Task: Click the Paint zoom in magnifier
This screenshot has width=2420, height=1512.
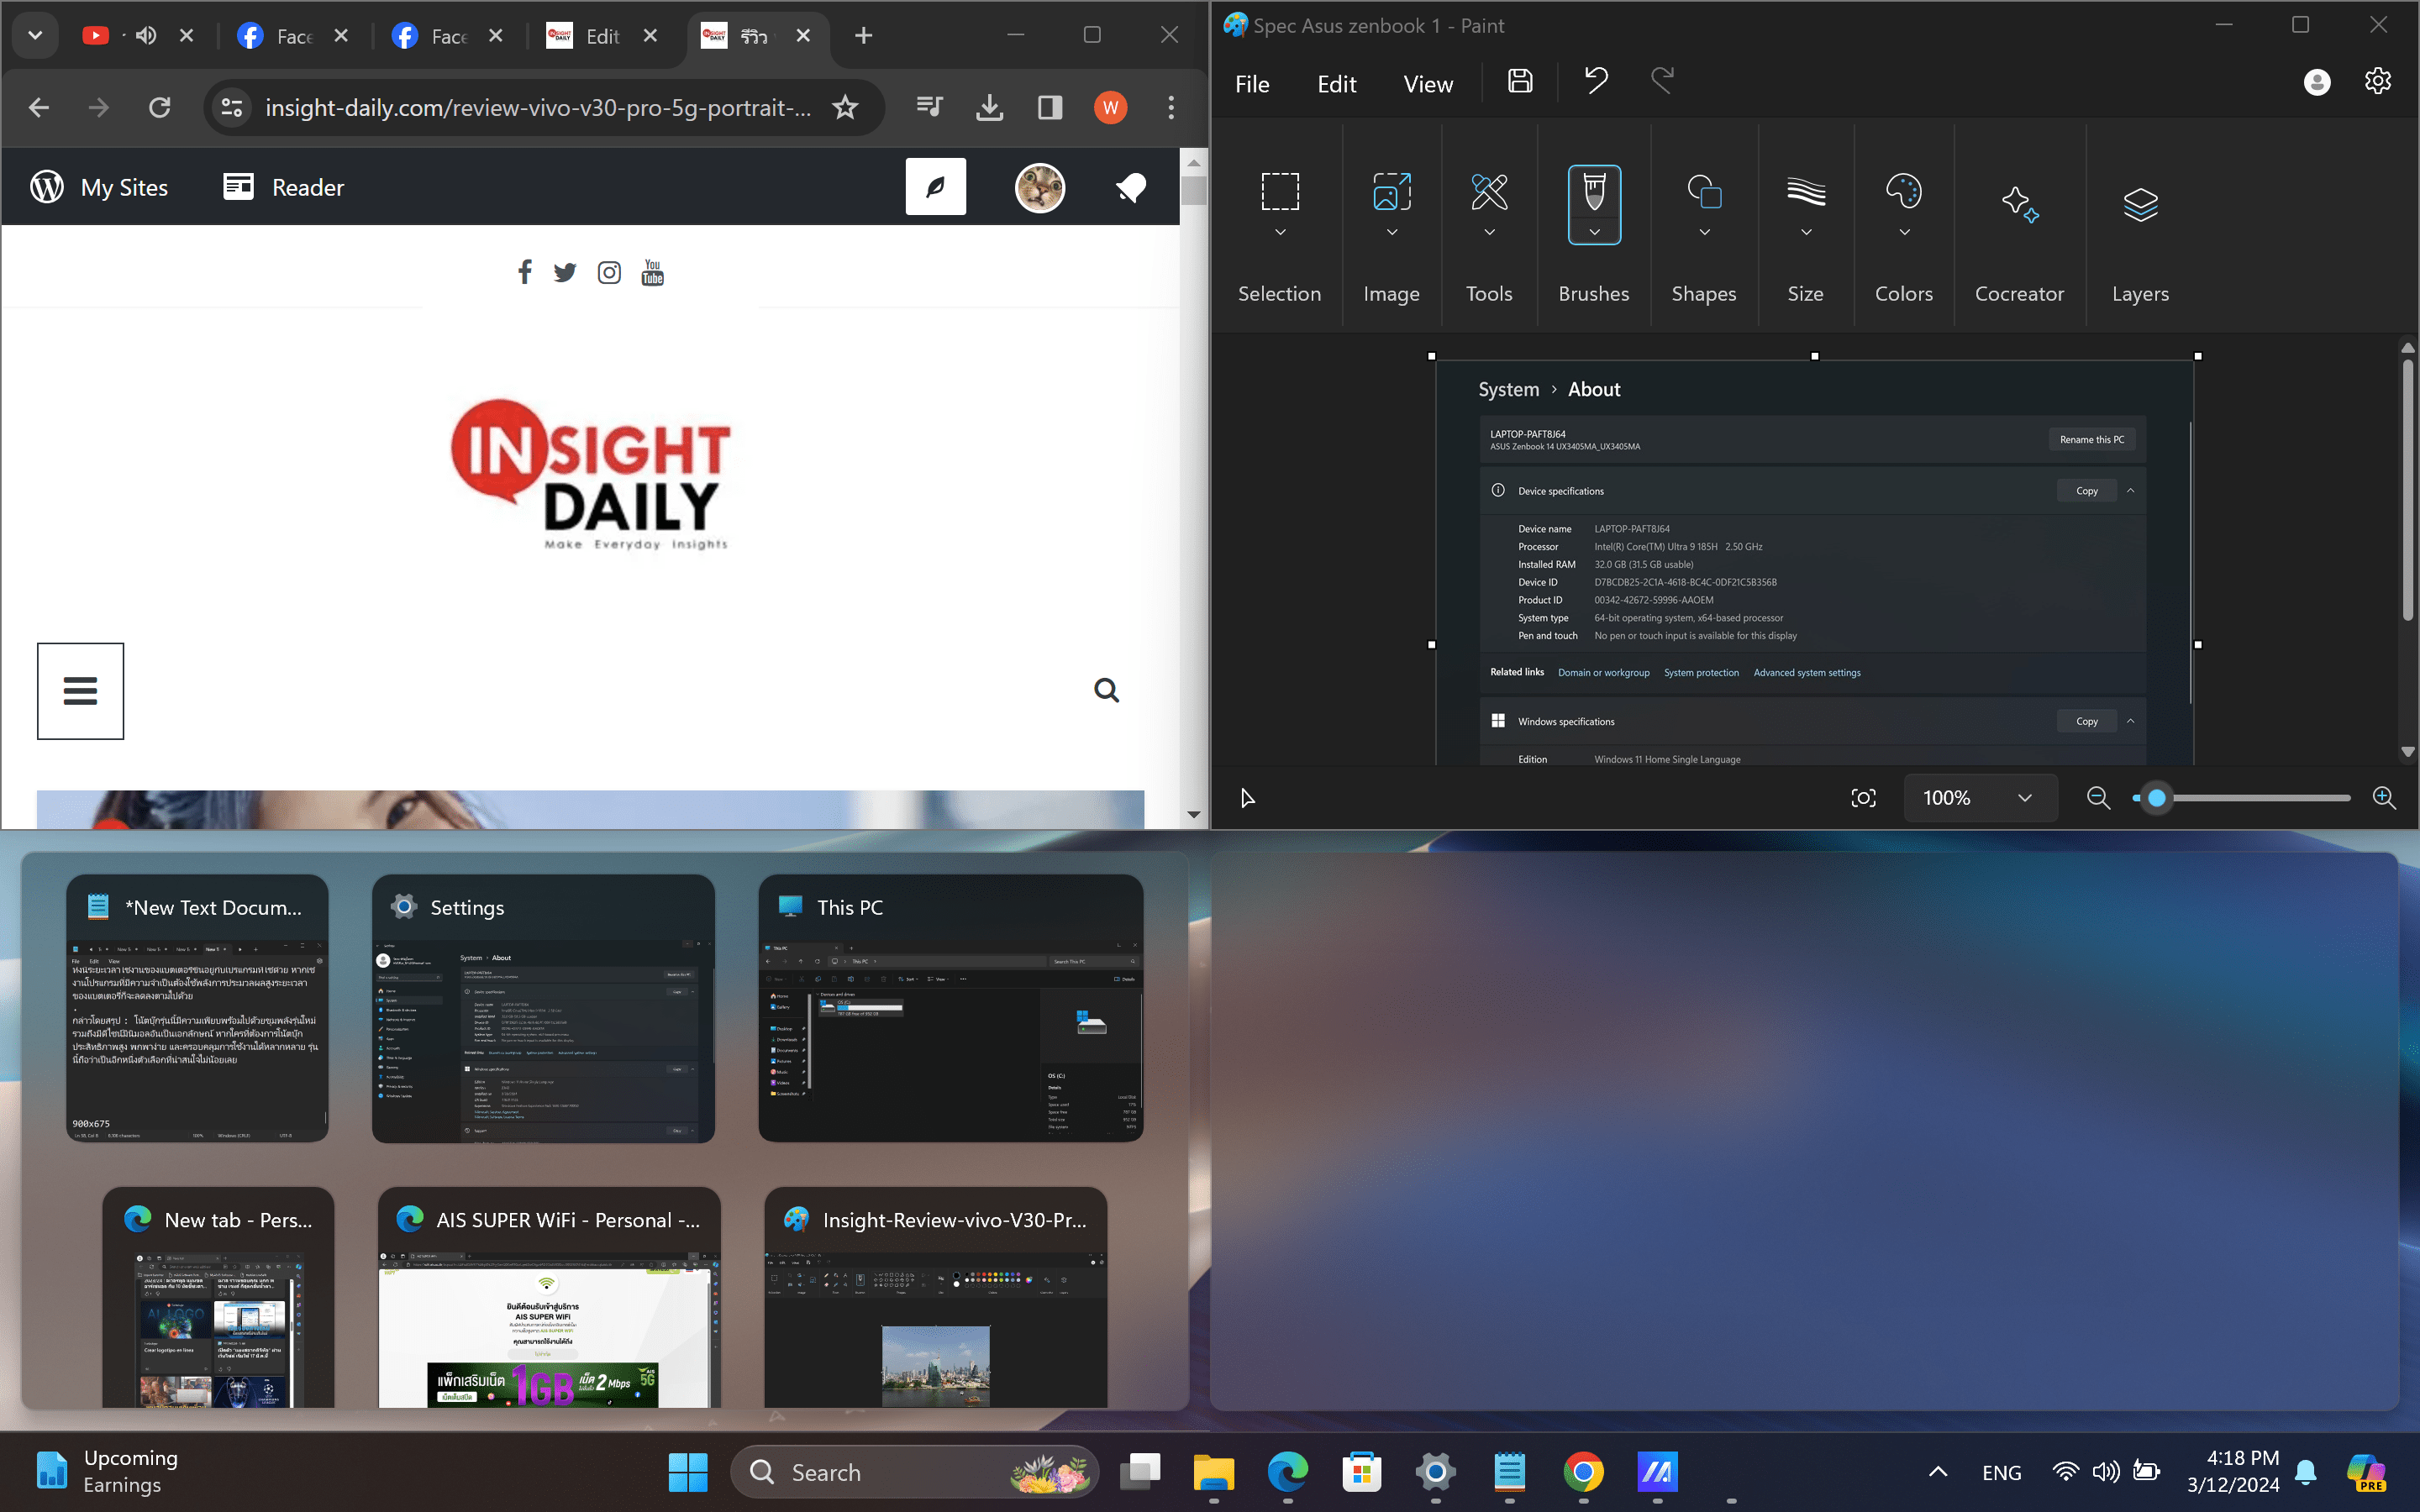Action: click(2384, 798)
